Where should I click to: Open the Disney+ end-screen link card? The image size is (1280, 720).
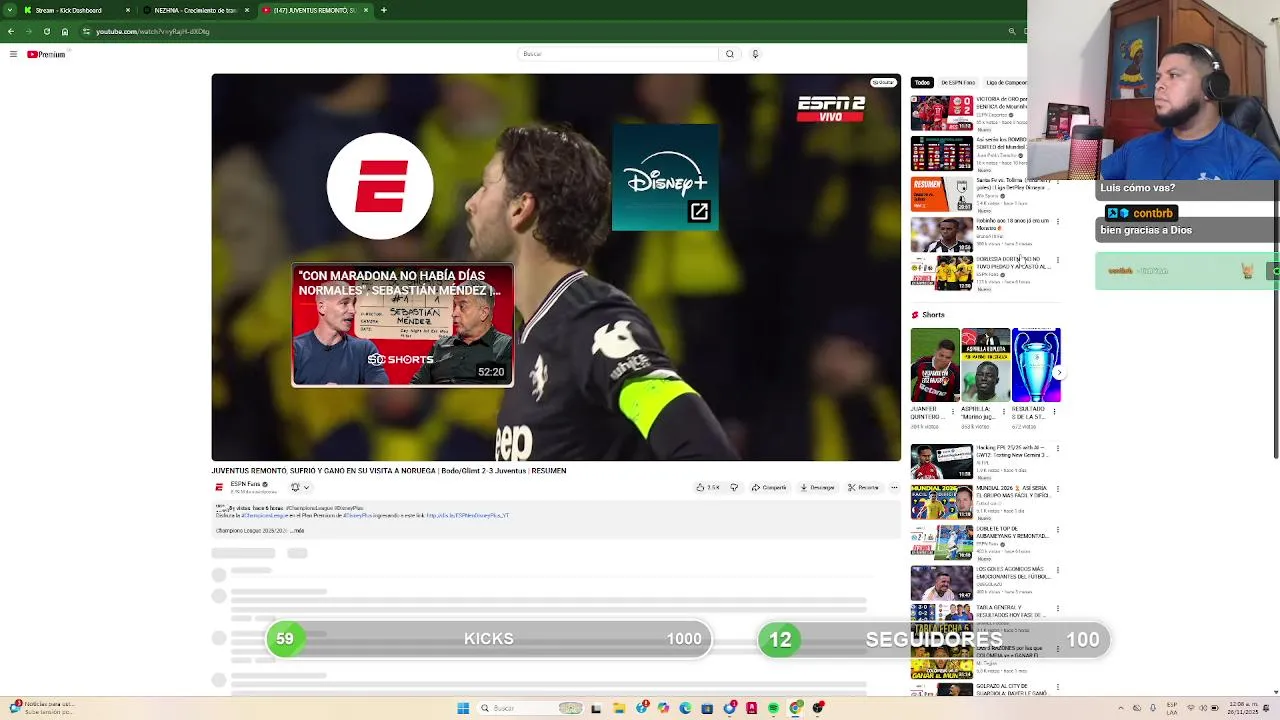coord(665,177)
